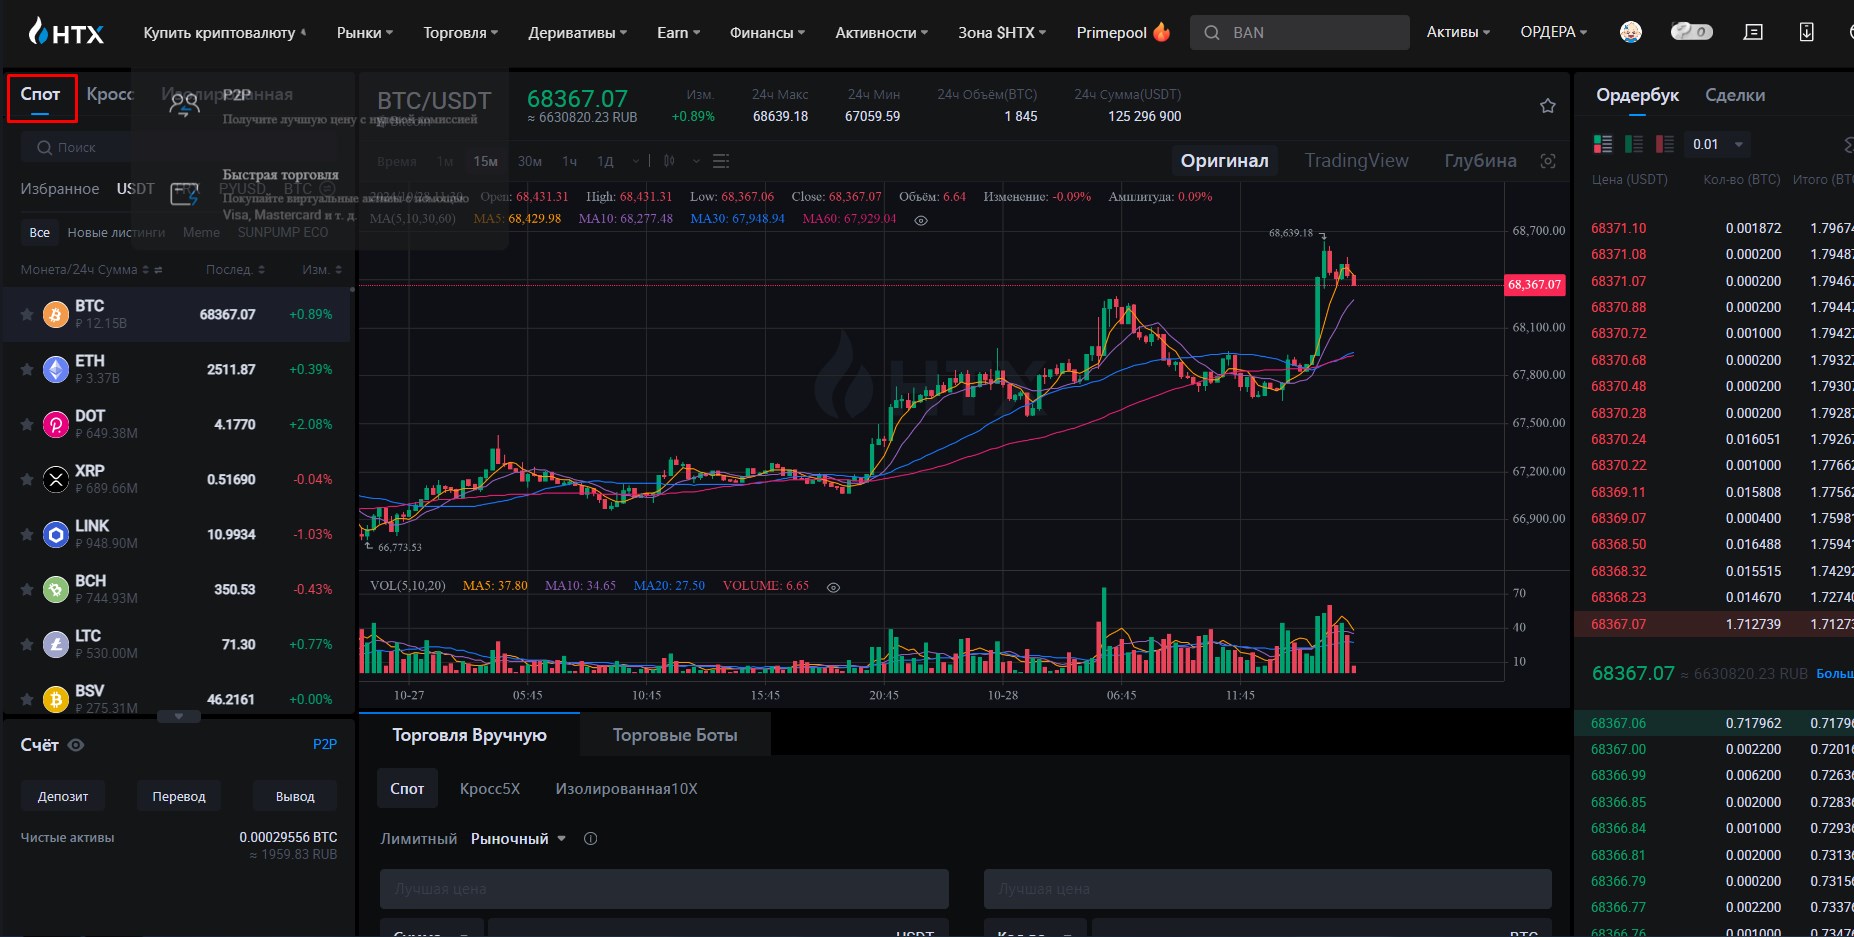Open the Активы dropdown in header
1854x937 pixels.
(x=1458, y=32)
